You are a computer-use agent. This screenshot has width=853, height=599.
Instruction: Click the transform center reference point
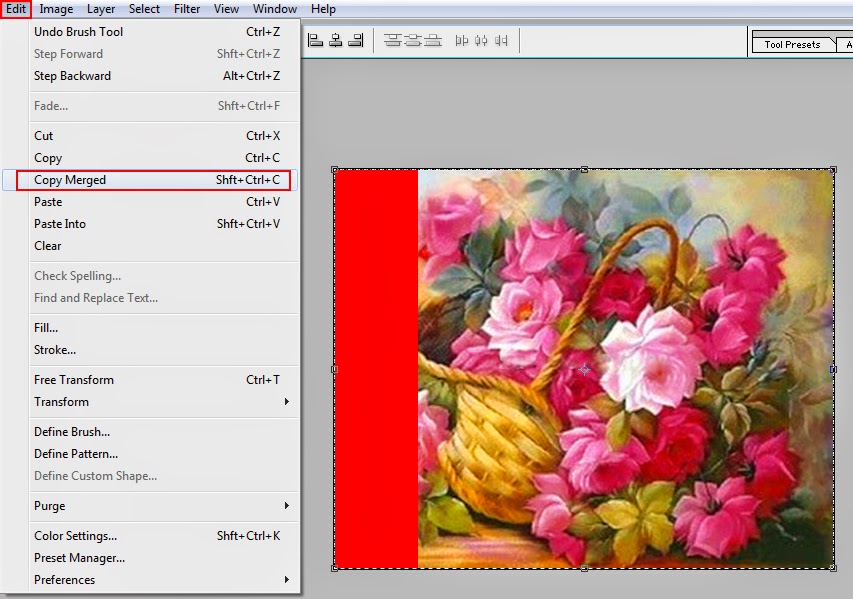tap(584, 370)
